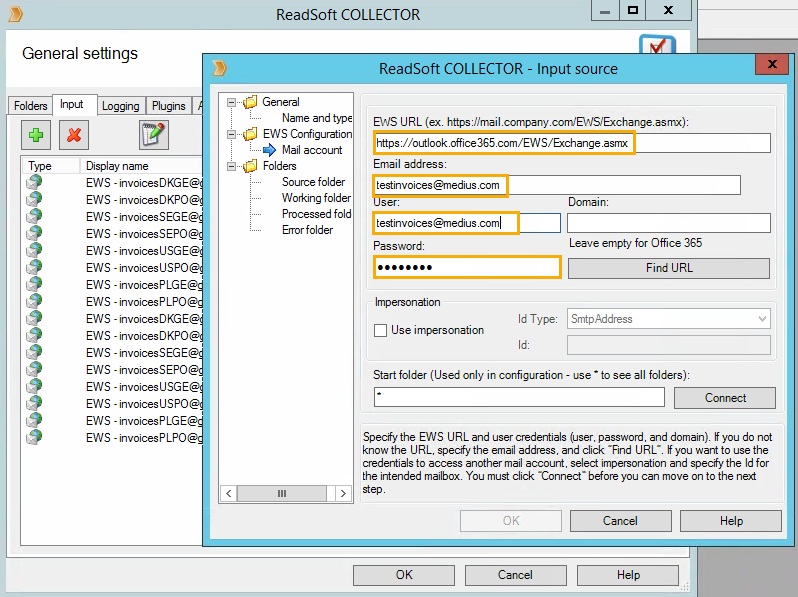Switch to the Logging tab

(x=121, y=106)
